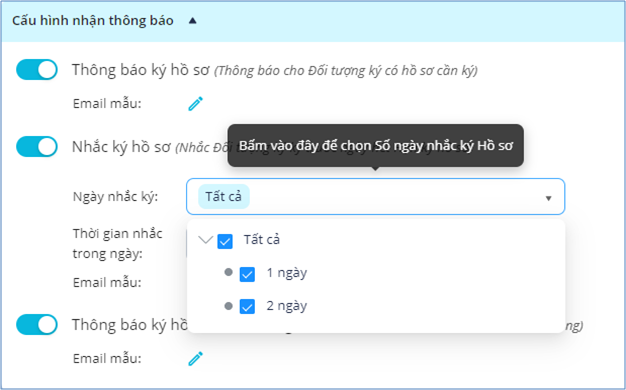Uncheck the 1 ngày checkbox

[x=247, y=274]
